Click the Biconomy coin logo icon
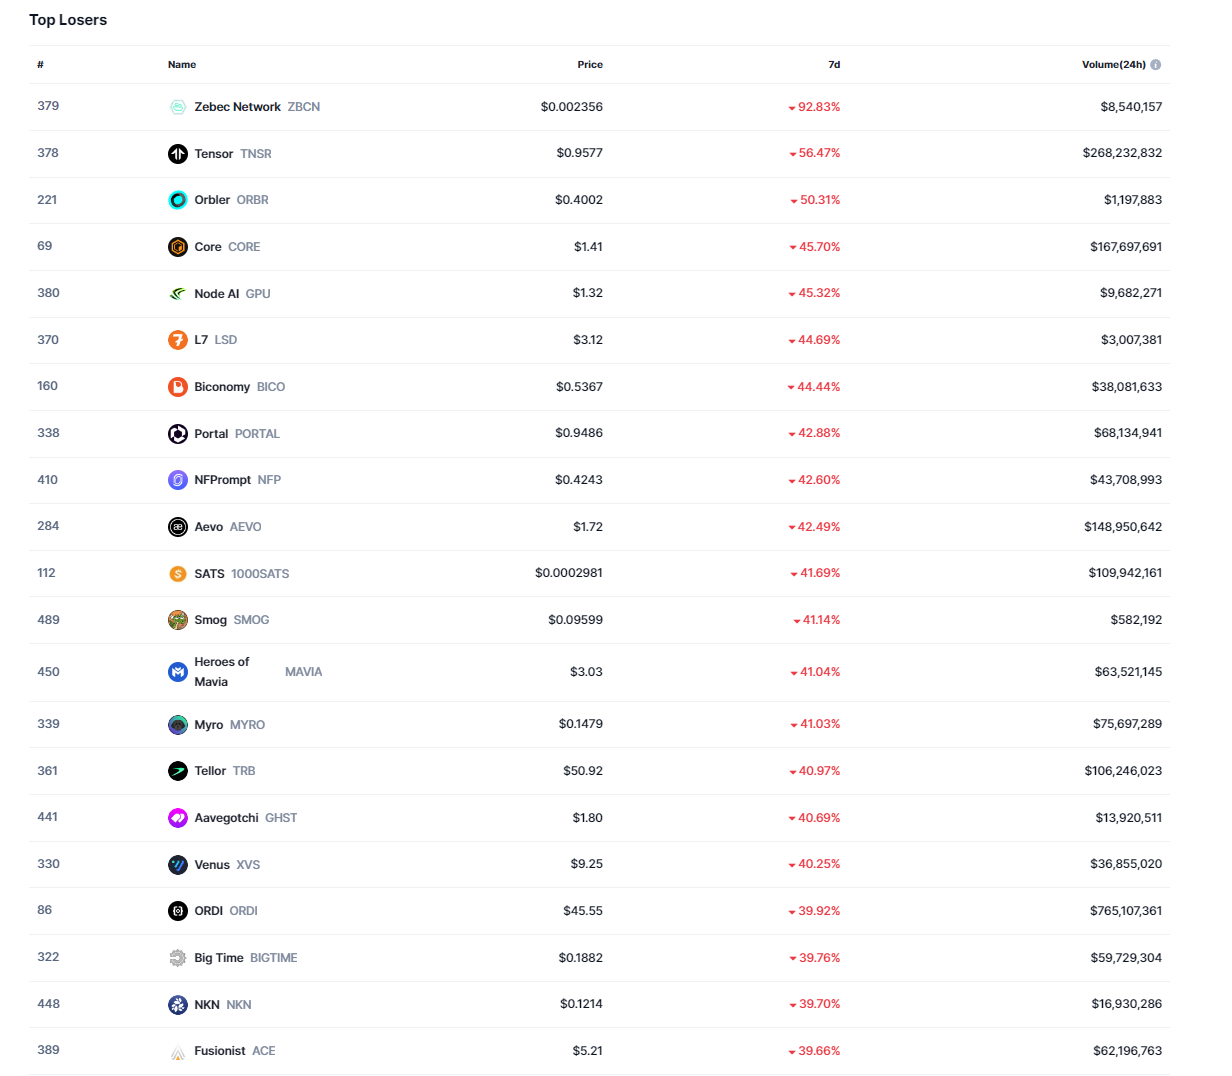Viewport: 1232px width, 1076px height. 178,387
